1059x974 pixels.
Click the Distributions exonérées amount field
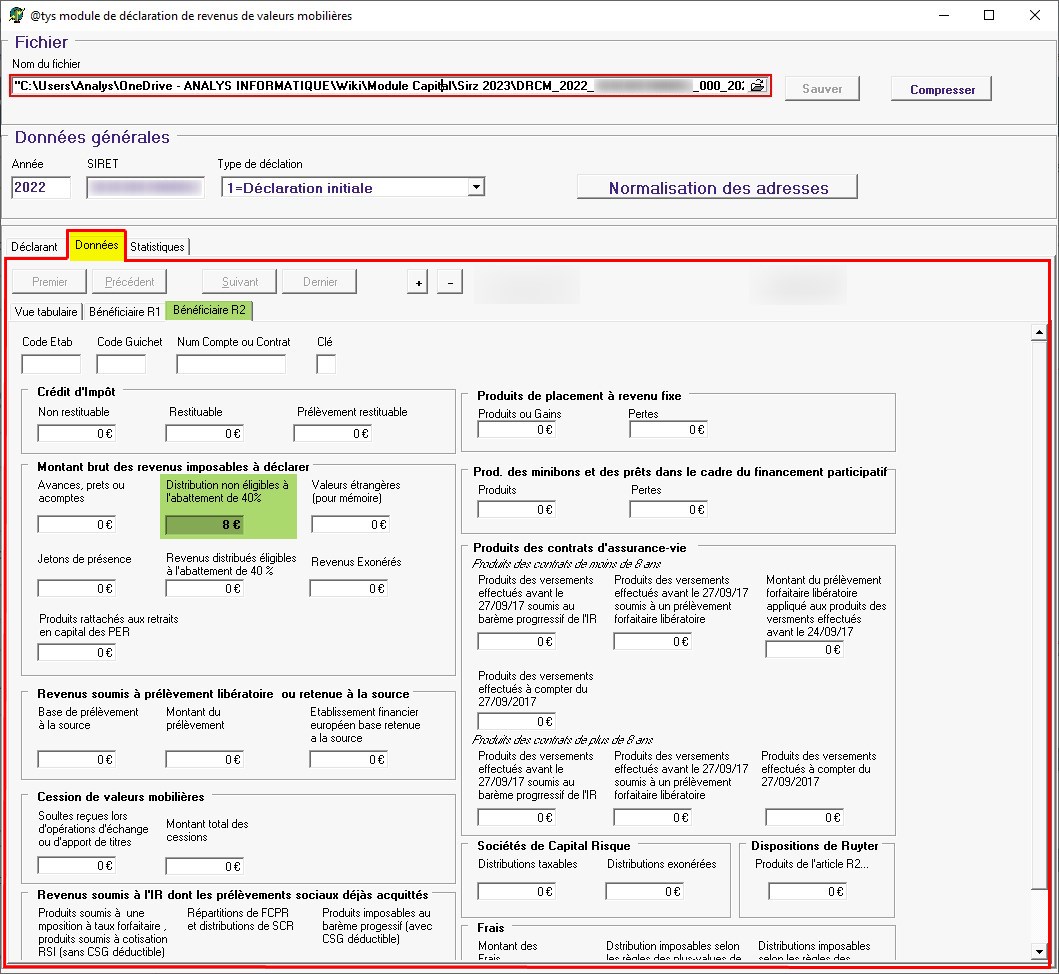645,891
